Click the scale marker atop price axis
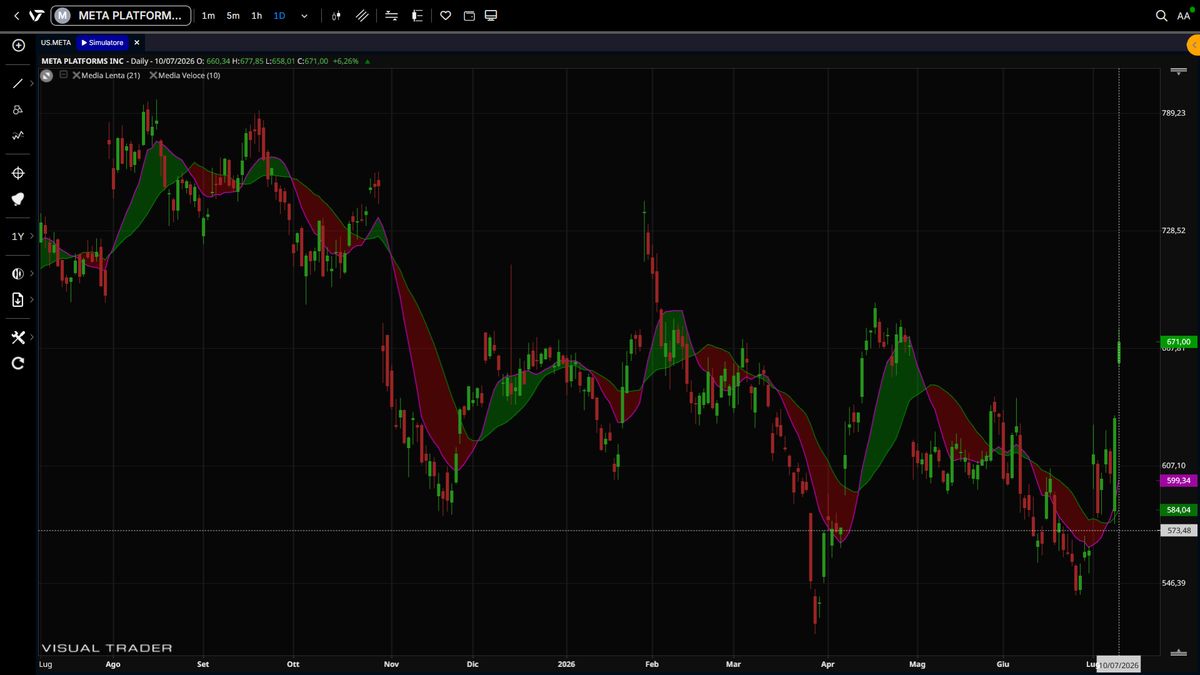Image resolution: width=1200 pixels, height=675 pixels. [1177, 71]
